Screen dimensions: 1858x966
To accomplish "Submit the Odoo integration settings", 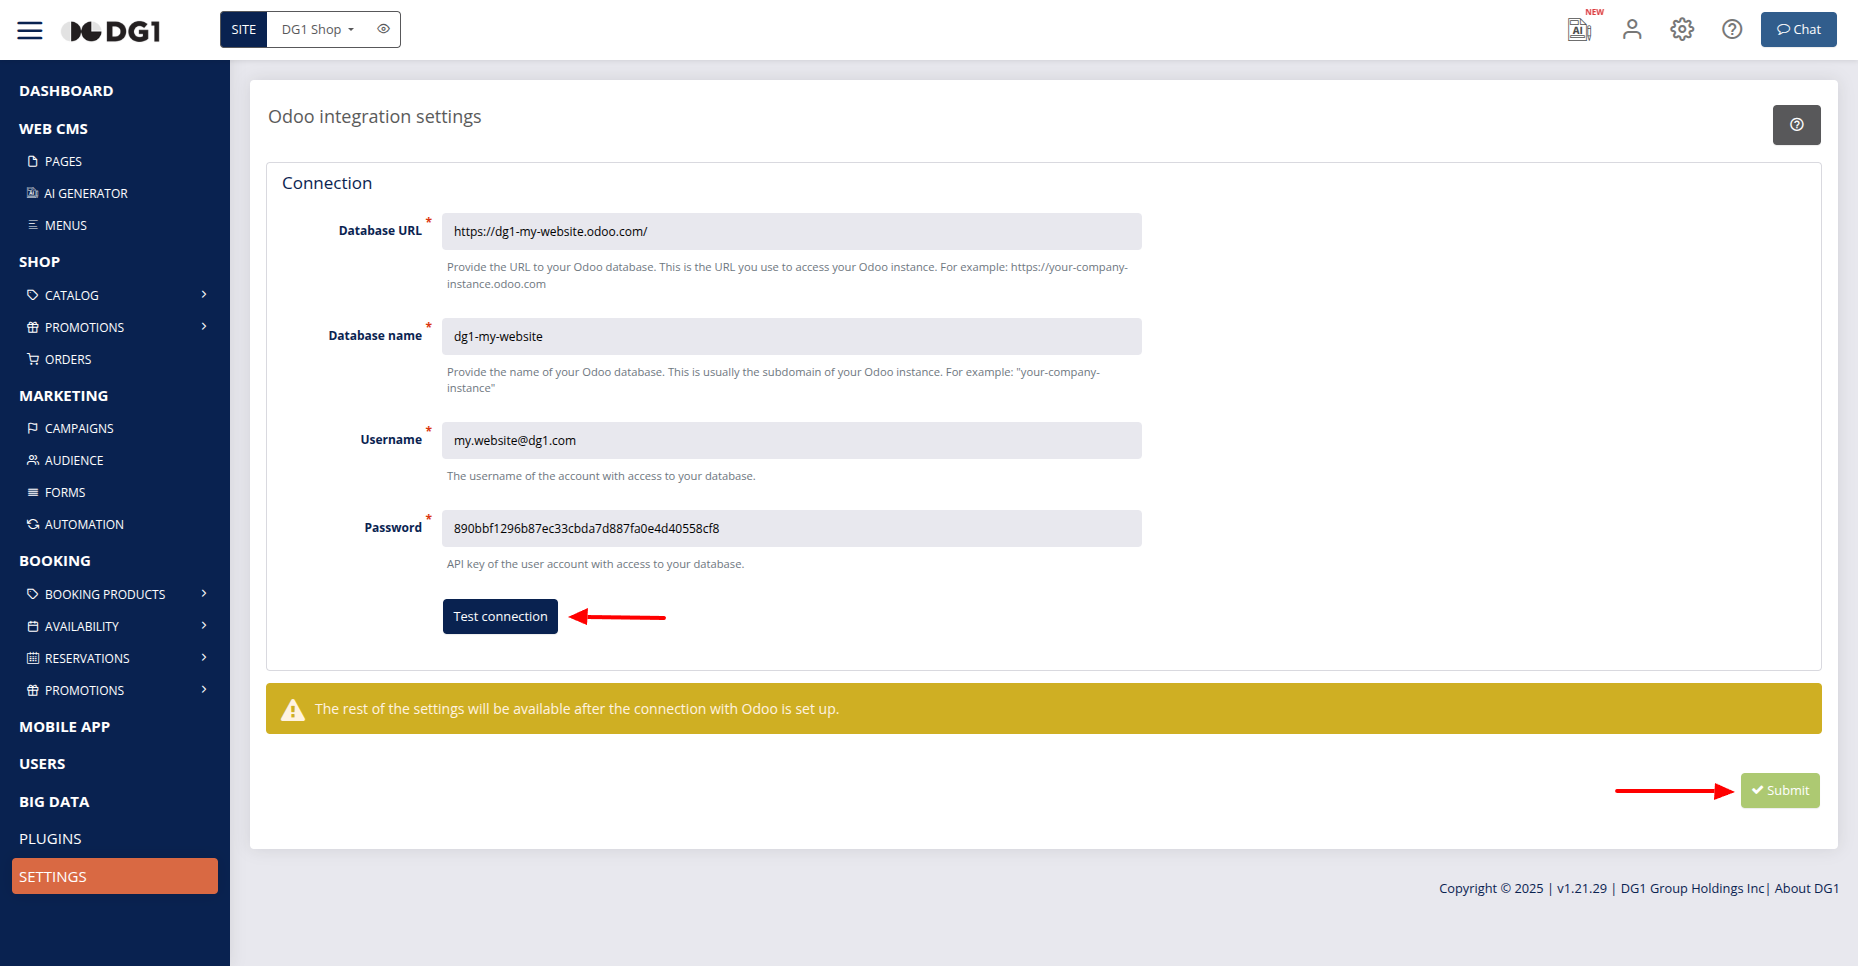I will coord(1780,790).
